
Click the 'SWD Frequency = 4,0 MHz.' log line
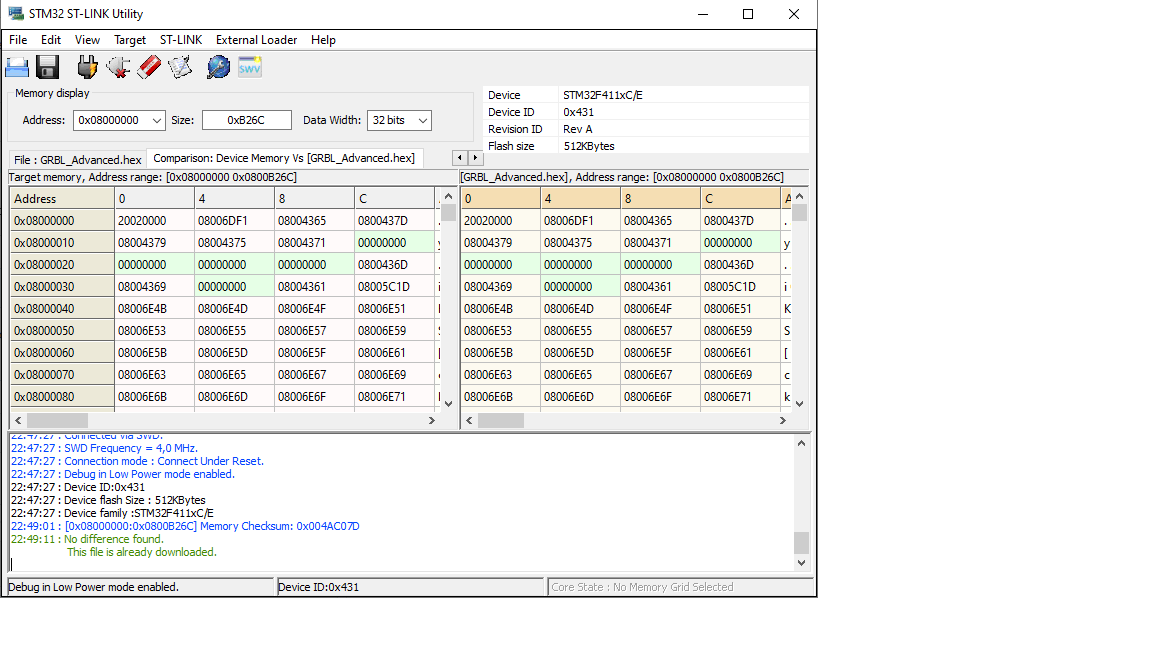click(x=104, y=448)
